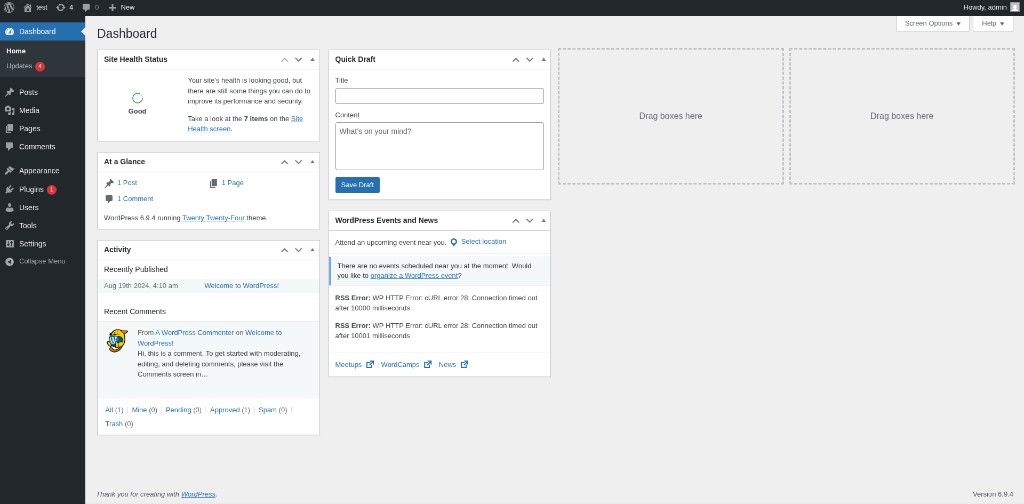This screenshot has height=504, width=1024.
Task: Move WordPress Events and News box up
Action: point(516,221)
